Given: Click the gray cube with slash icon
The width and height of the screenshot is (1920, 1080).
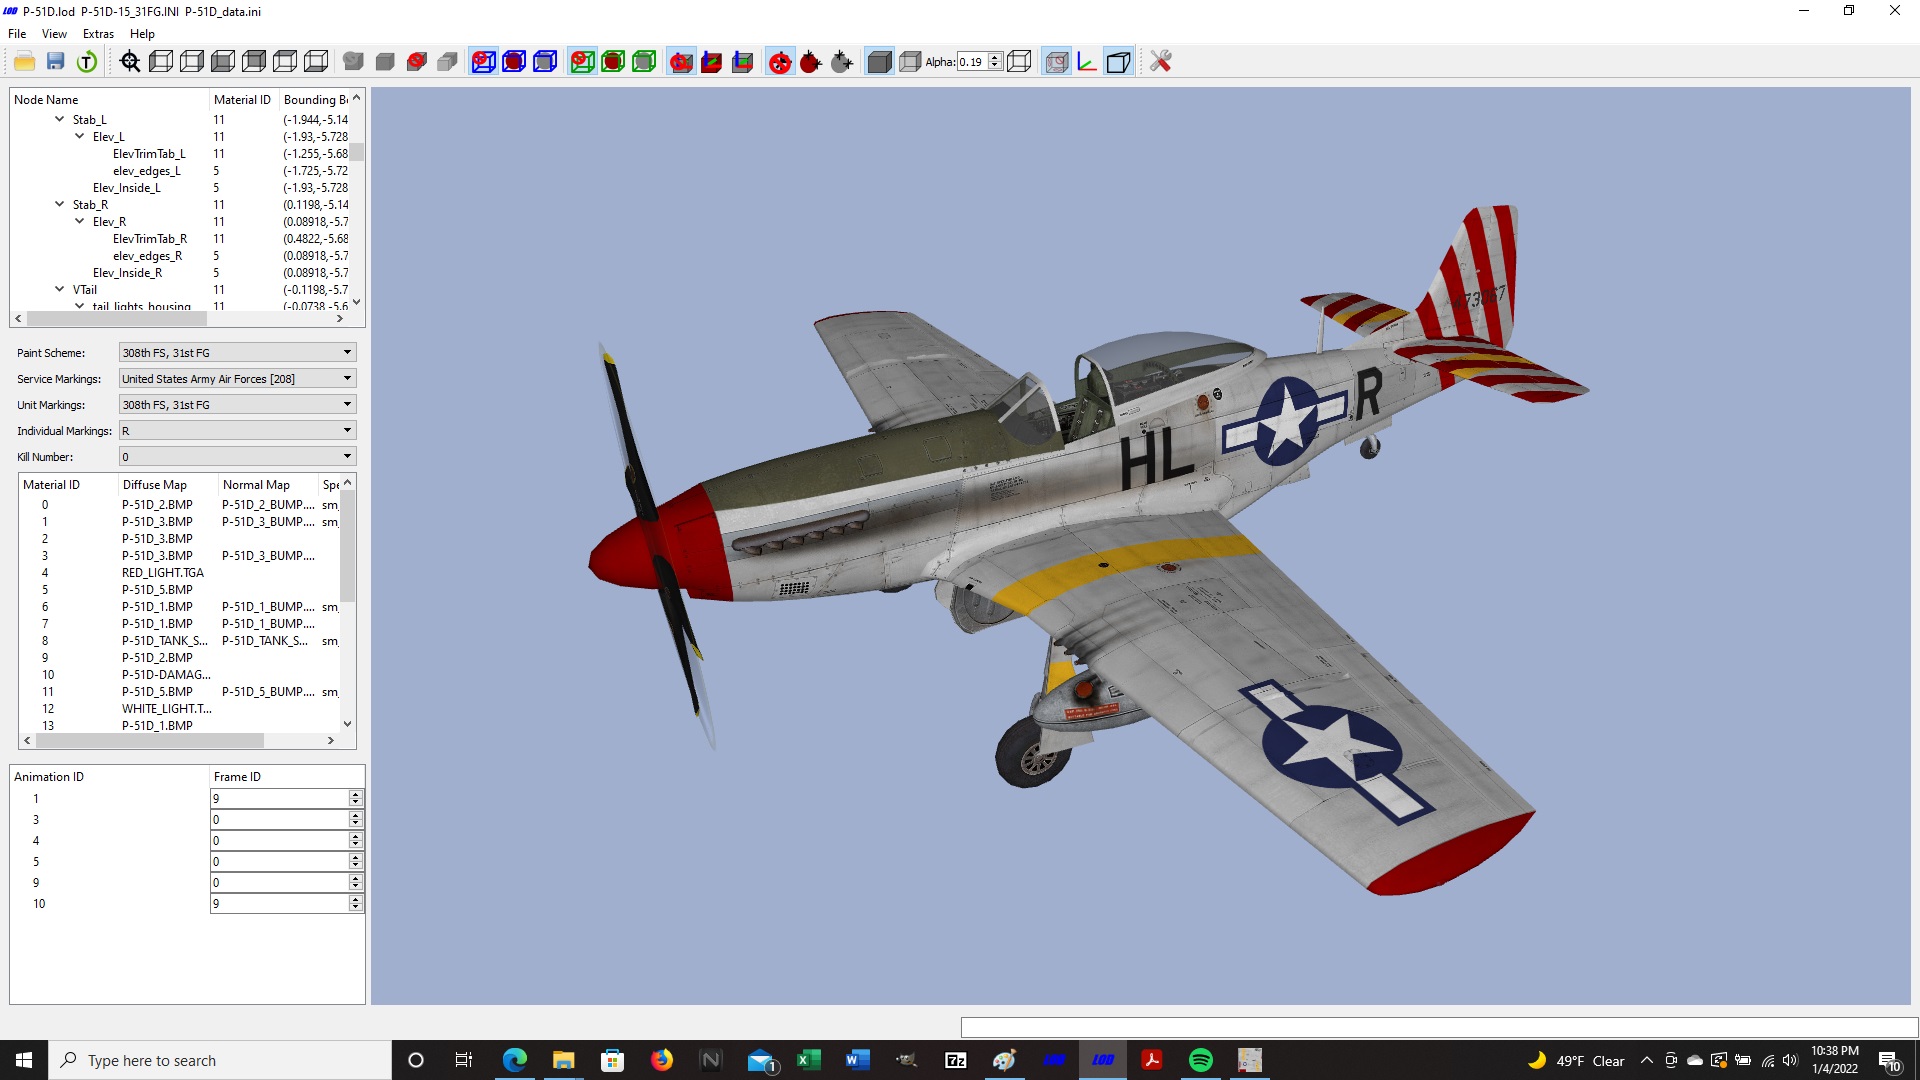Looking at the screenshot, I should pos(353,62).
